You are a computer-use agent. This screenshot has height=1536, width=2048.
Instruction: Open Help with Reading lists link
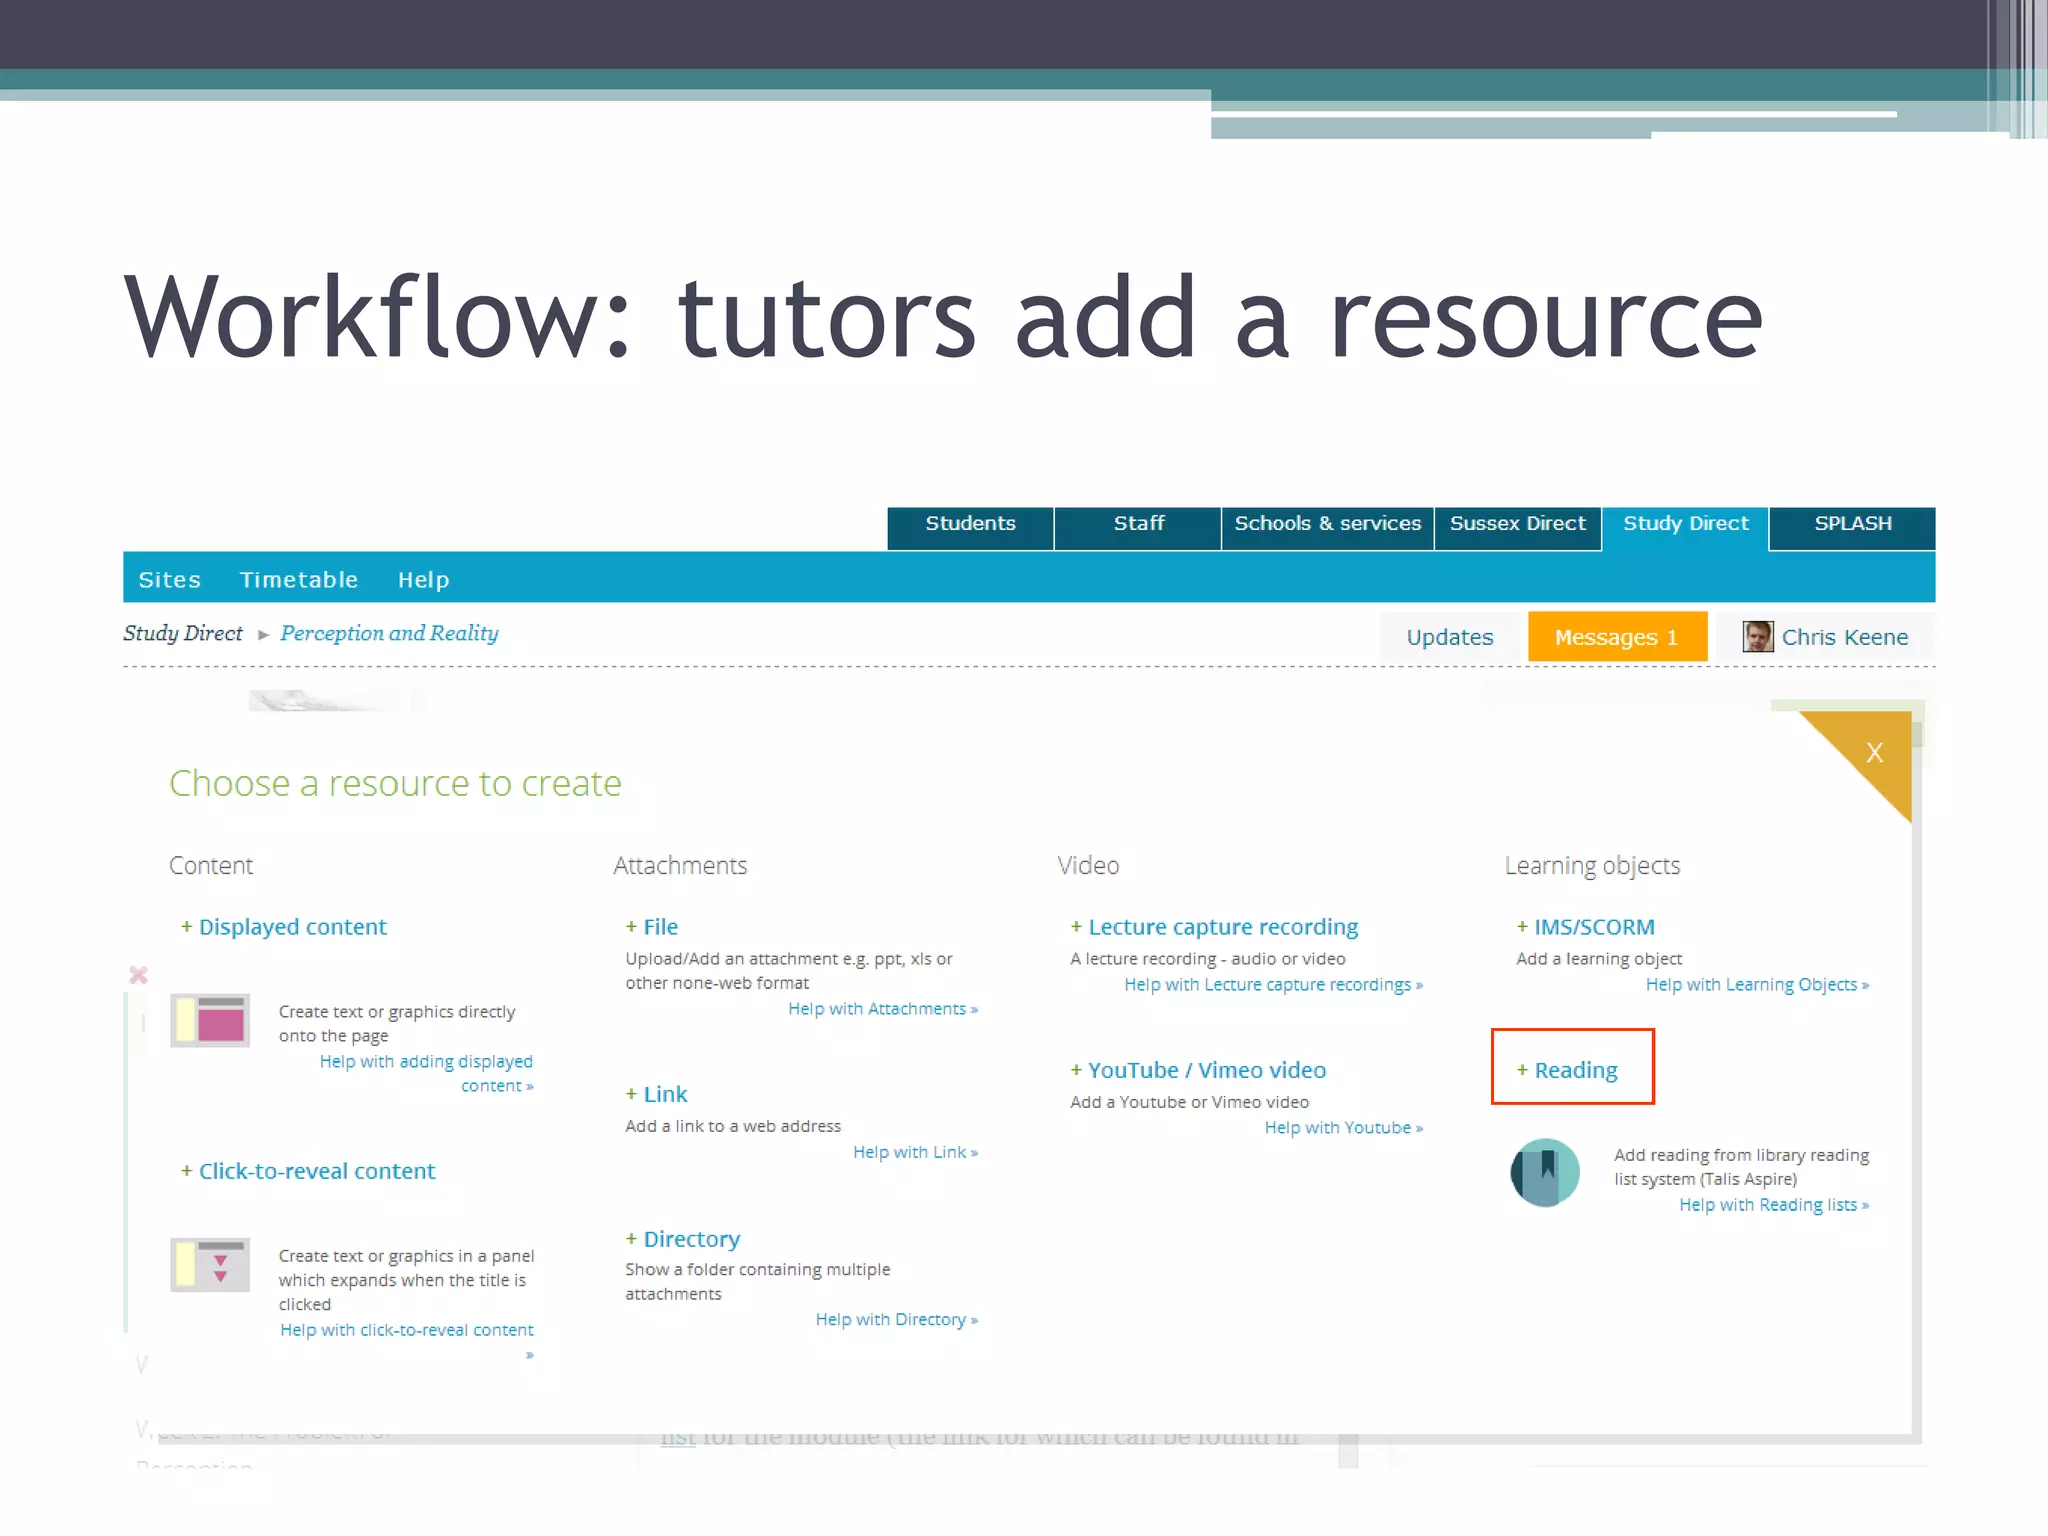click(x=1774, y=1205)
